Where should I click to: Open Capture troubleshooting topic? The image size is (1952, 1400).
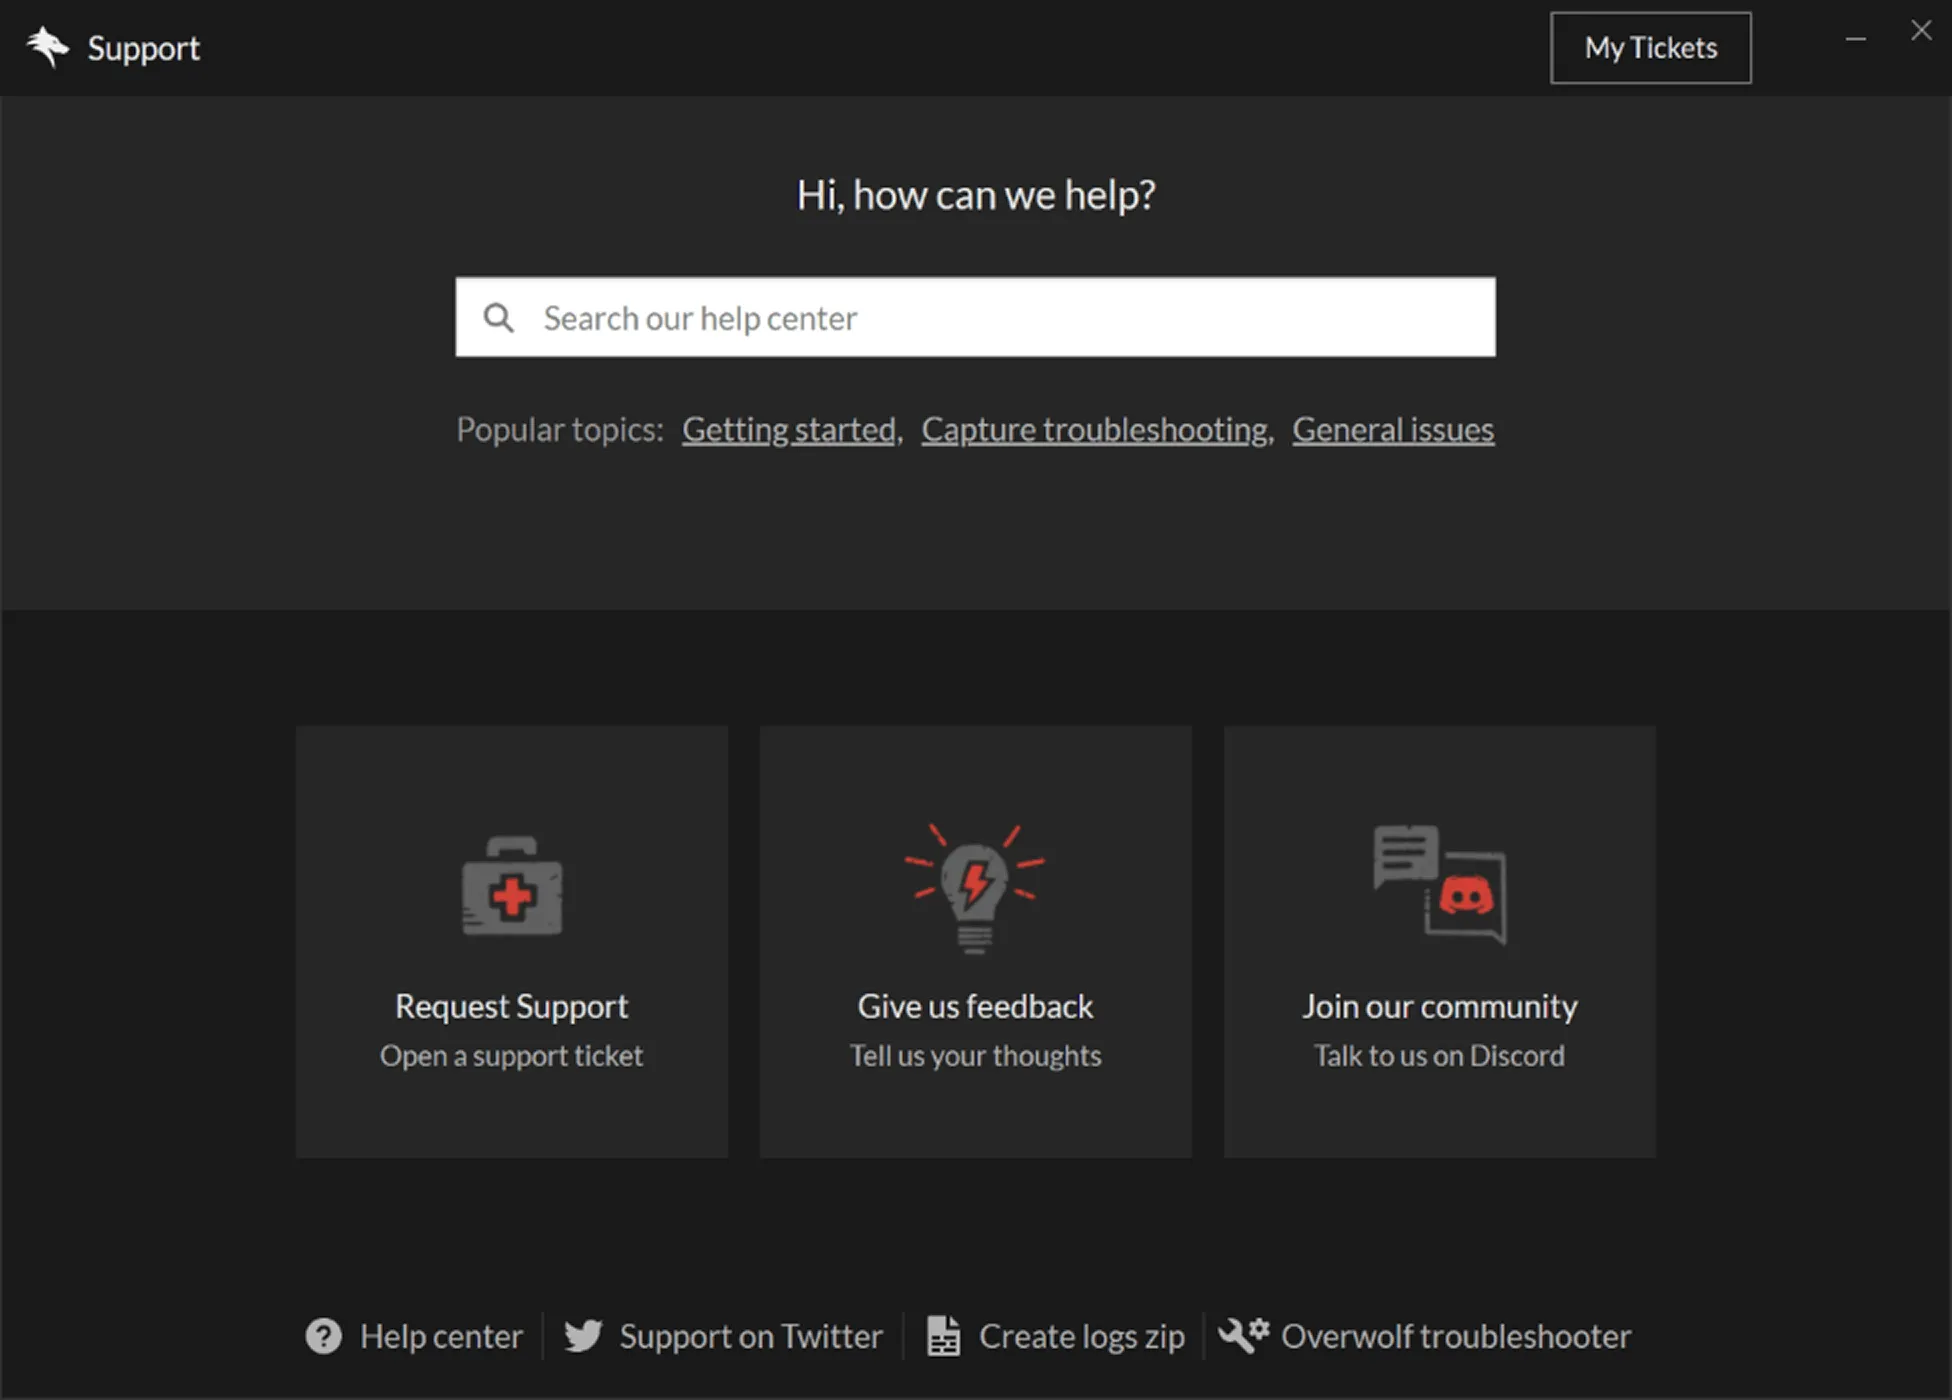pos(1095,430)
